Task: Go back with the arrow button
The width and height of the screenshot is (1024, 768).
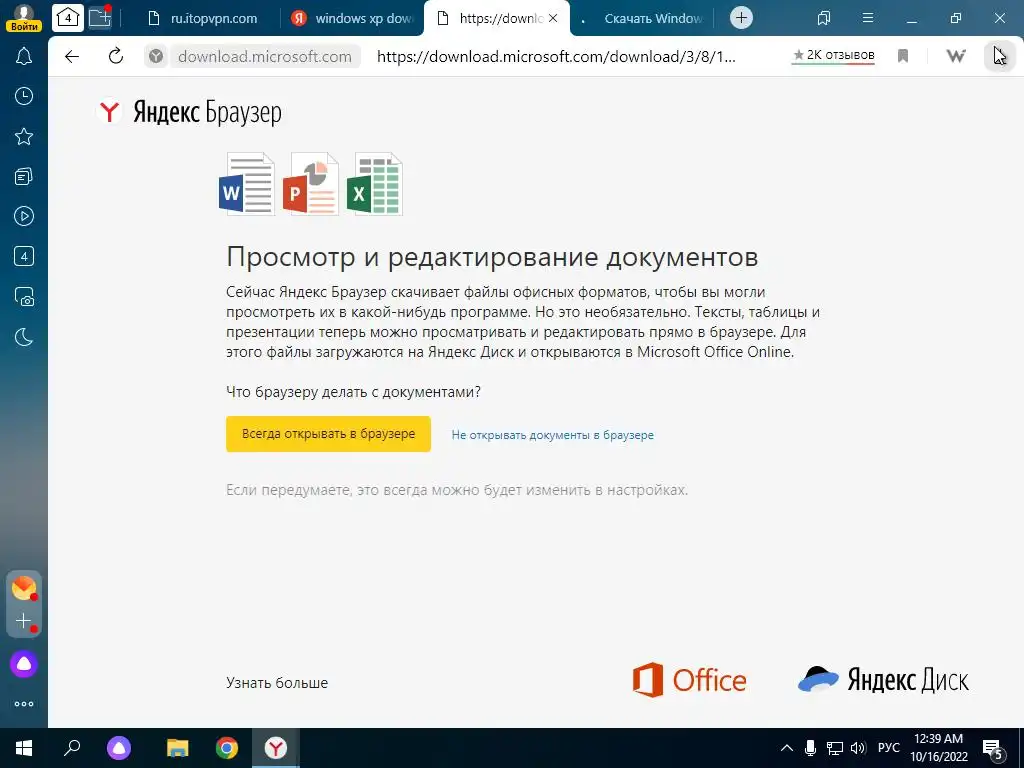Action: pos(72,56)
